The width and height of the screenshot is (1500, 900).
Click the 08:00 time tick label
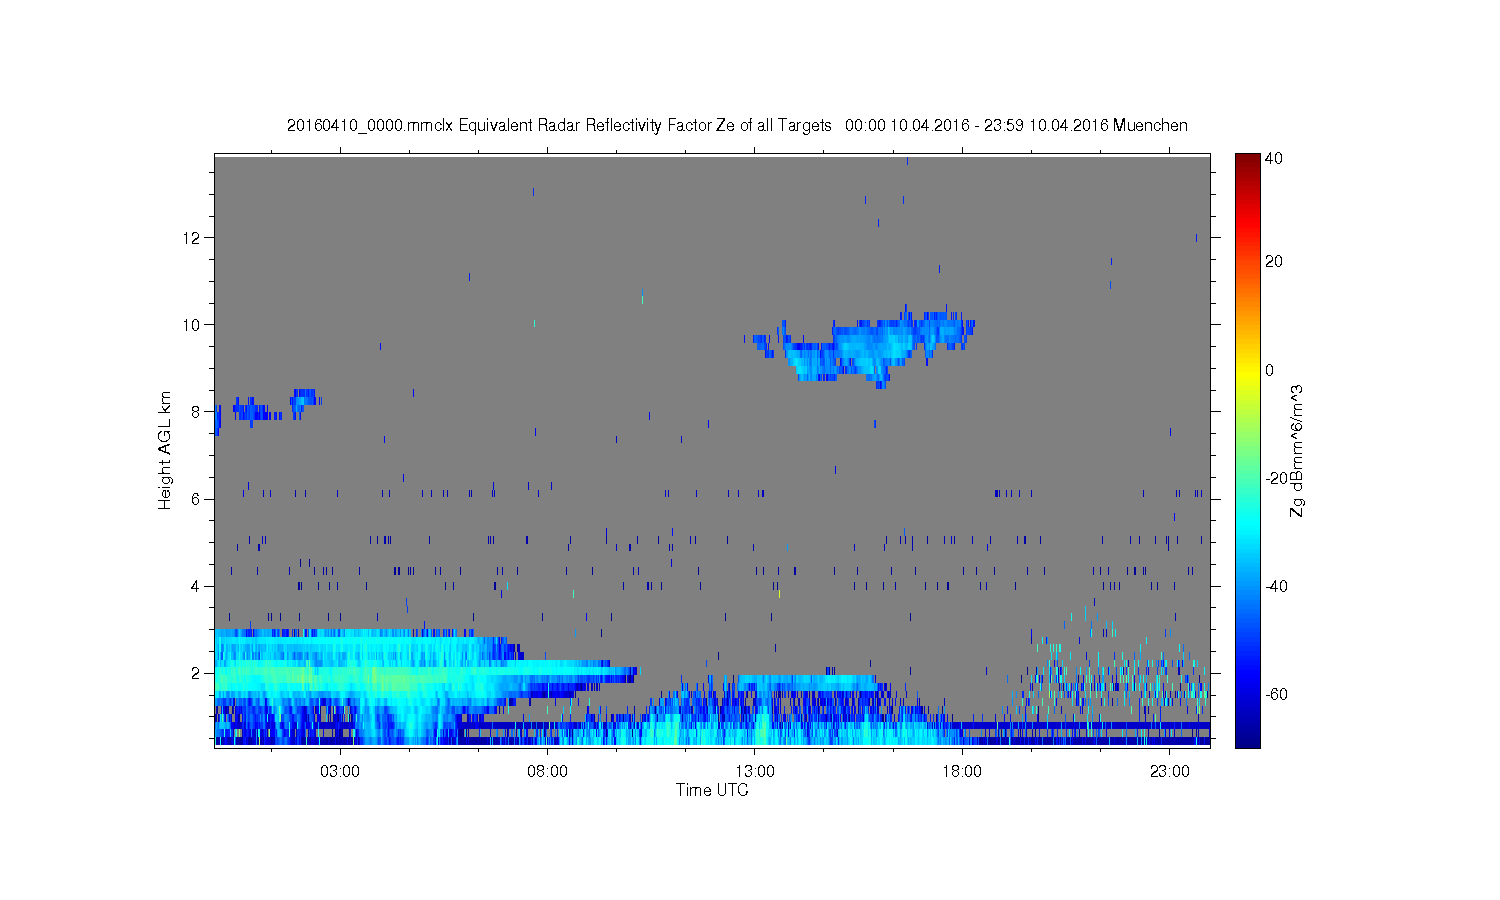coord(547,772)
